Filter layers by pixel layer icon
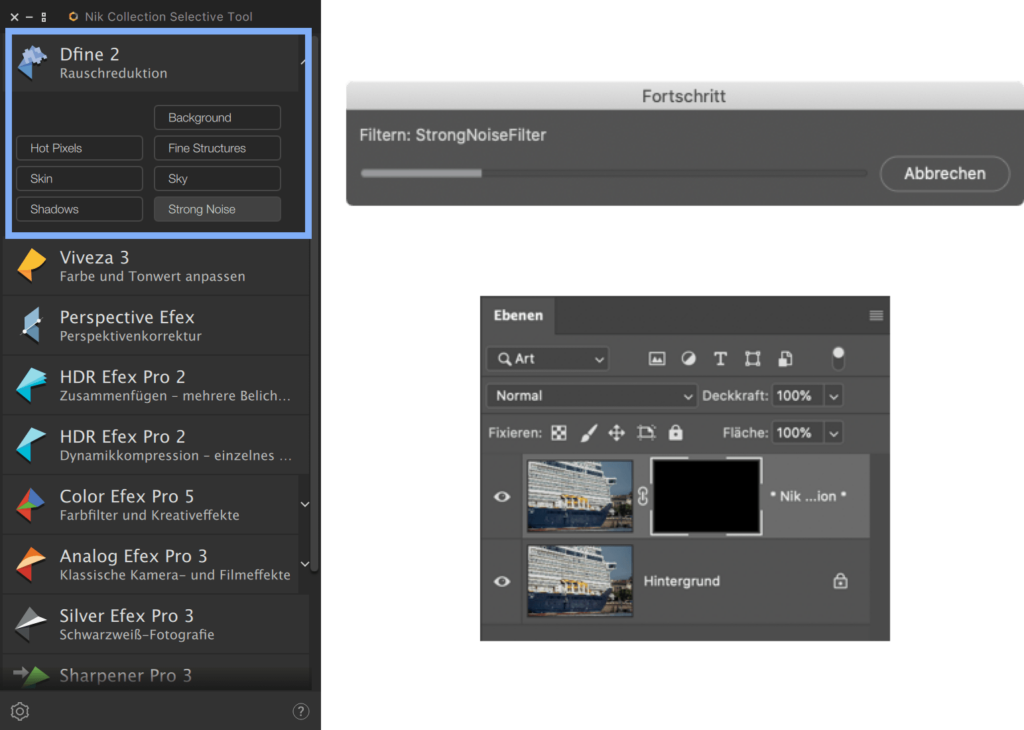This screenshot has width=1024, height=730. pyautogui.click(x=657, y=358)
